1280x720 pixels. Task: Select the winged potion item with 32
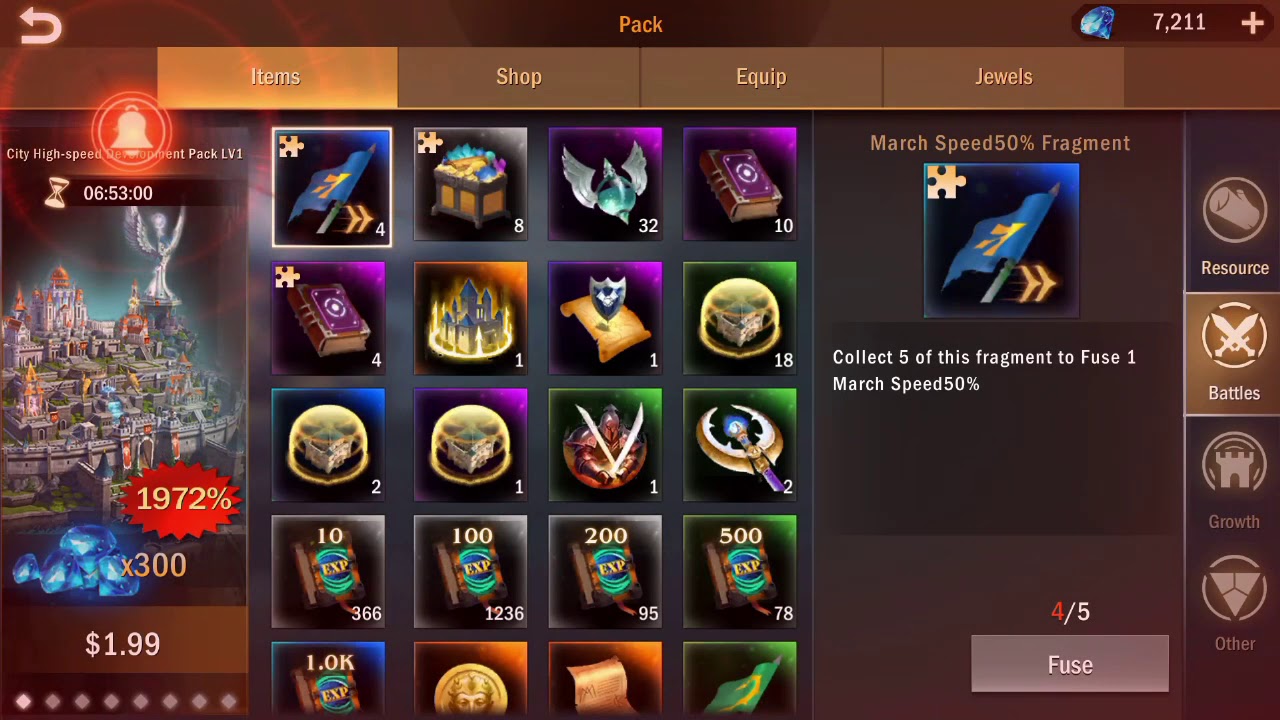coord(605,185)
